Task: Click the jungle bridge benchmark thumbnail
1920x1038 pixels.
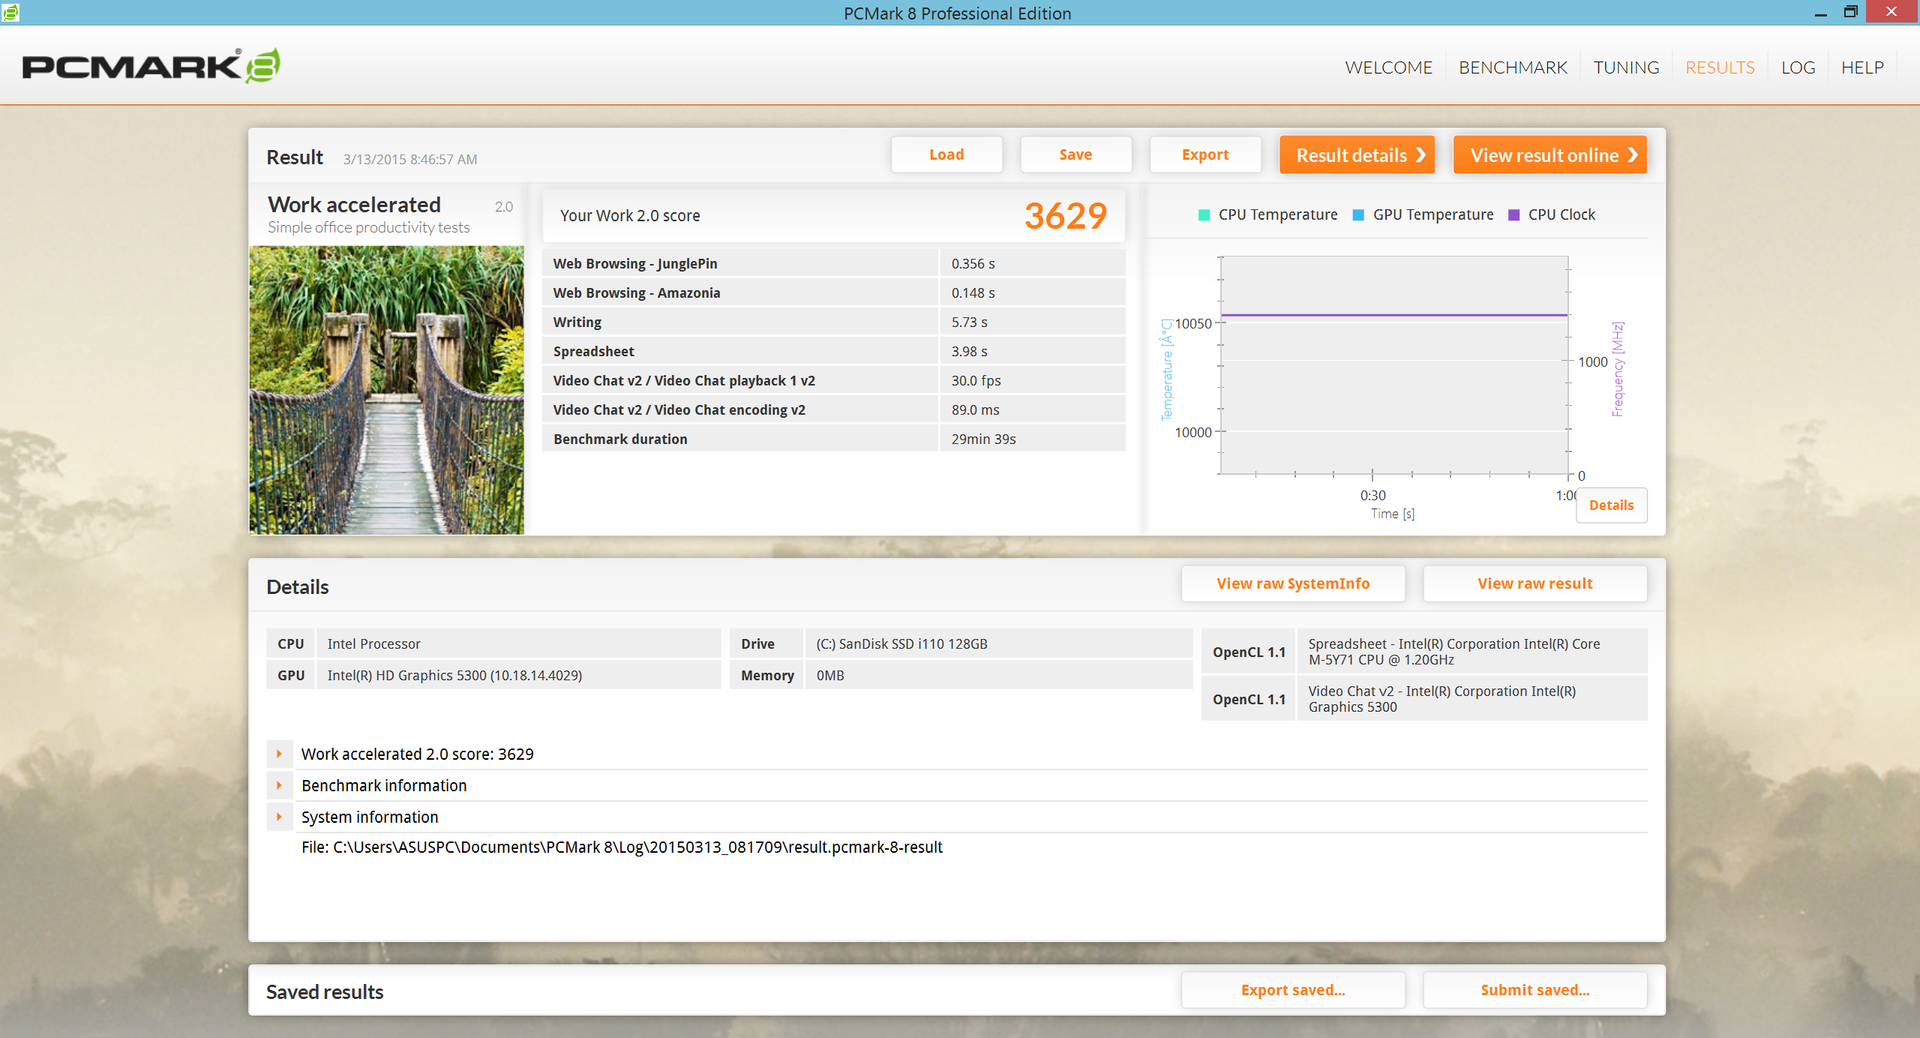Action: click(x=386, y=390)
